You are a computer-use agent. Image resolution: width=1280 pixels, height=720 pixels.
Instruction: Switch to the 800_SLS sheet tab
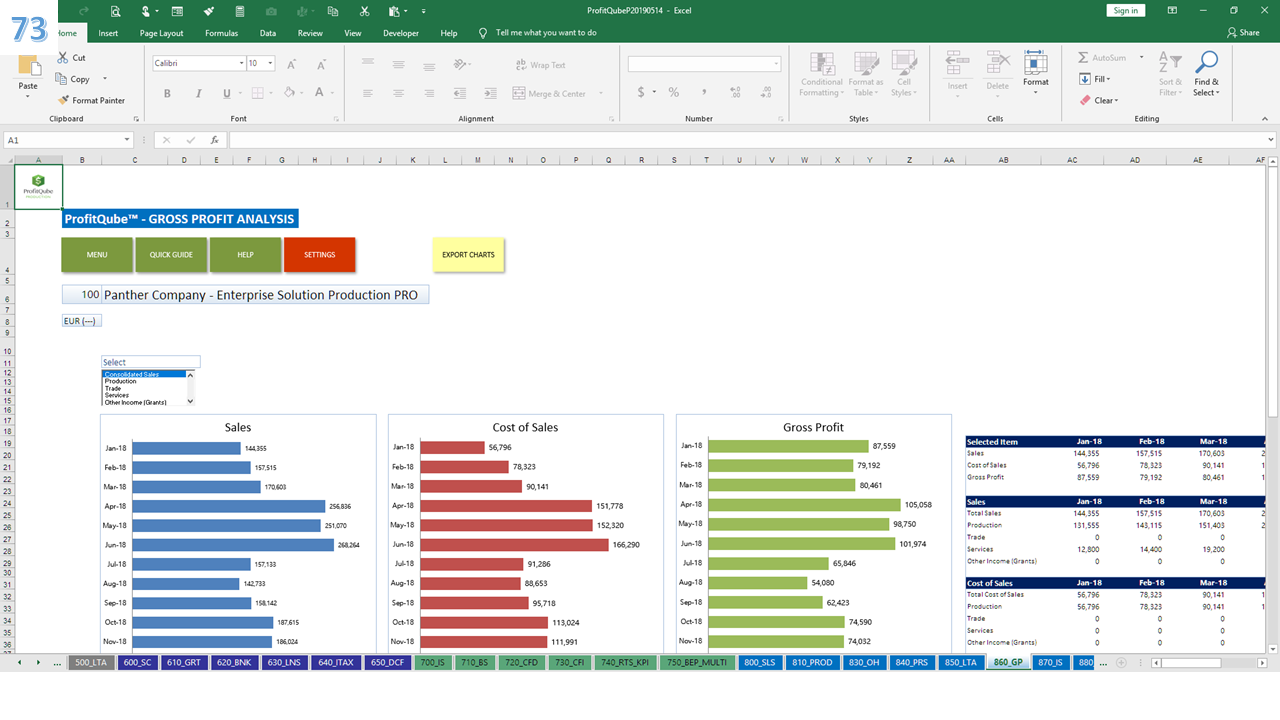tap(758, 662)
